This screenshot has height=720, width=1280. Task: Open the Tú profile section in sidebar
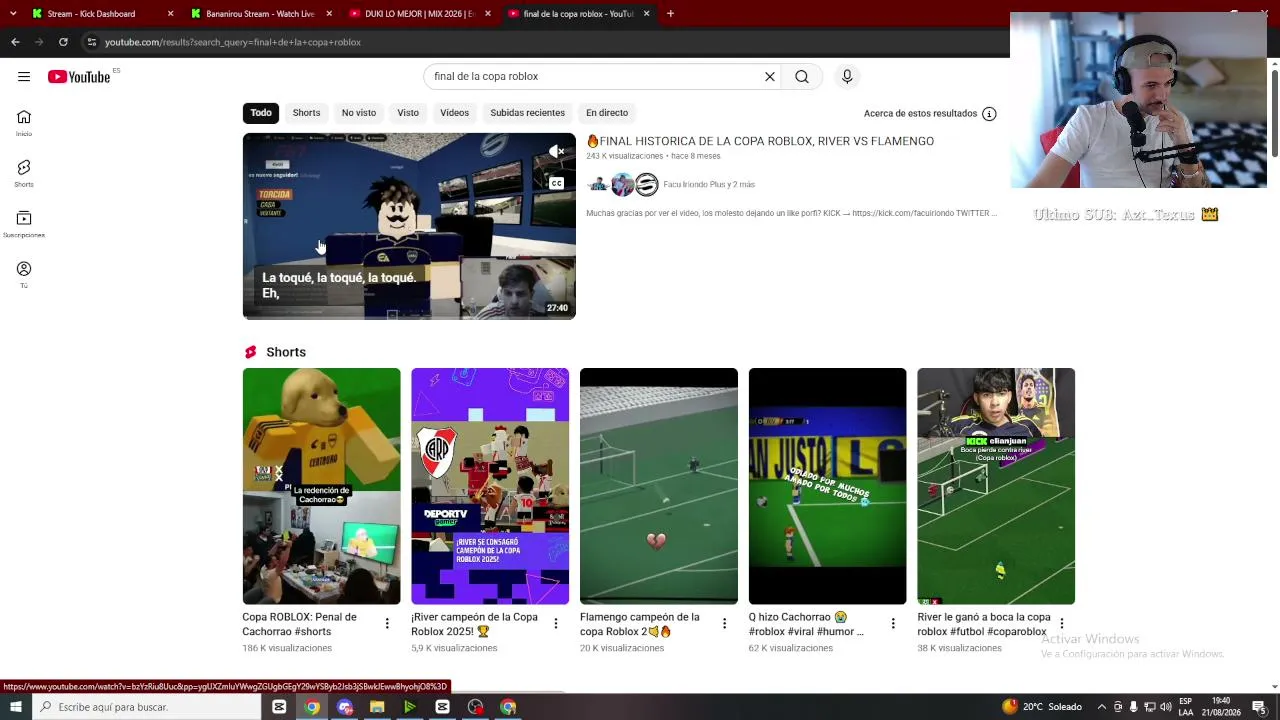point(24,275)
